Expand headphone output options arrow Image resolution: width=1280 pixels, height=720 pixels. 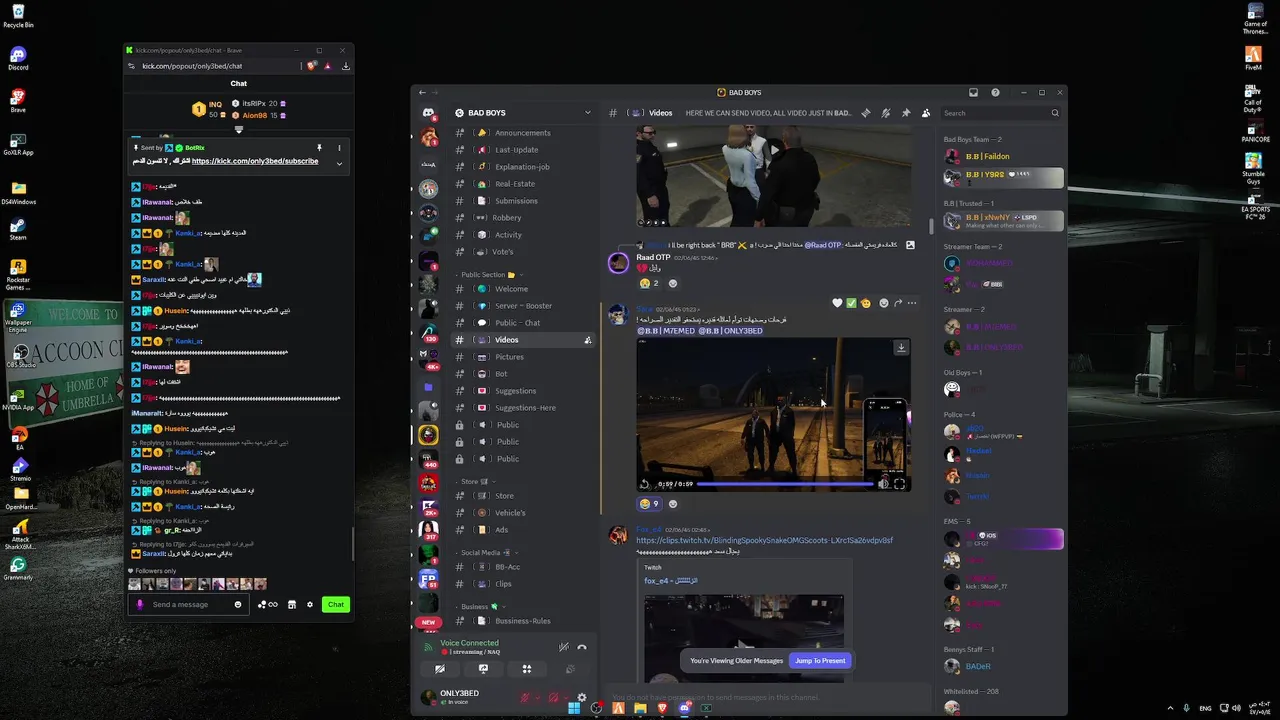click(566, 697)
